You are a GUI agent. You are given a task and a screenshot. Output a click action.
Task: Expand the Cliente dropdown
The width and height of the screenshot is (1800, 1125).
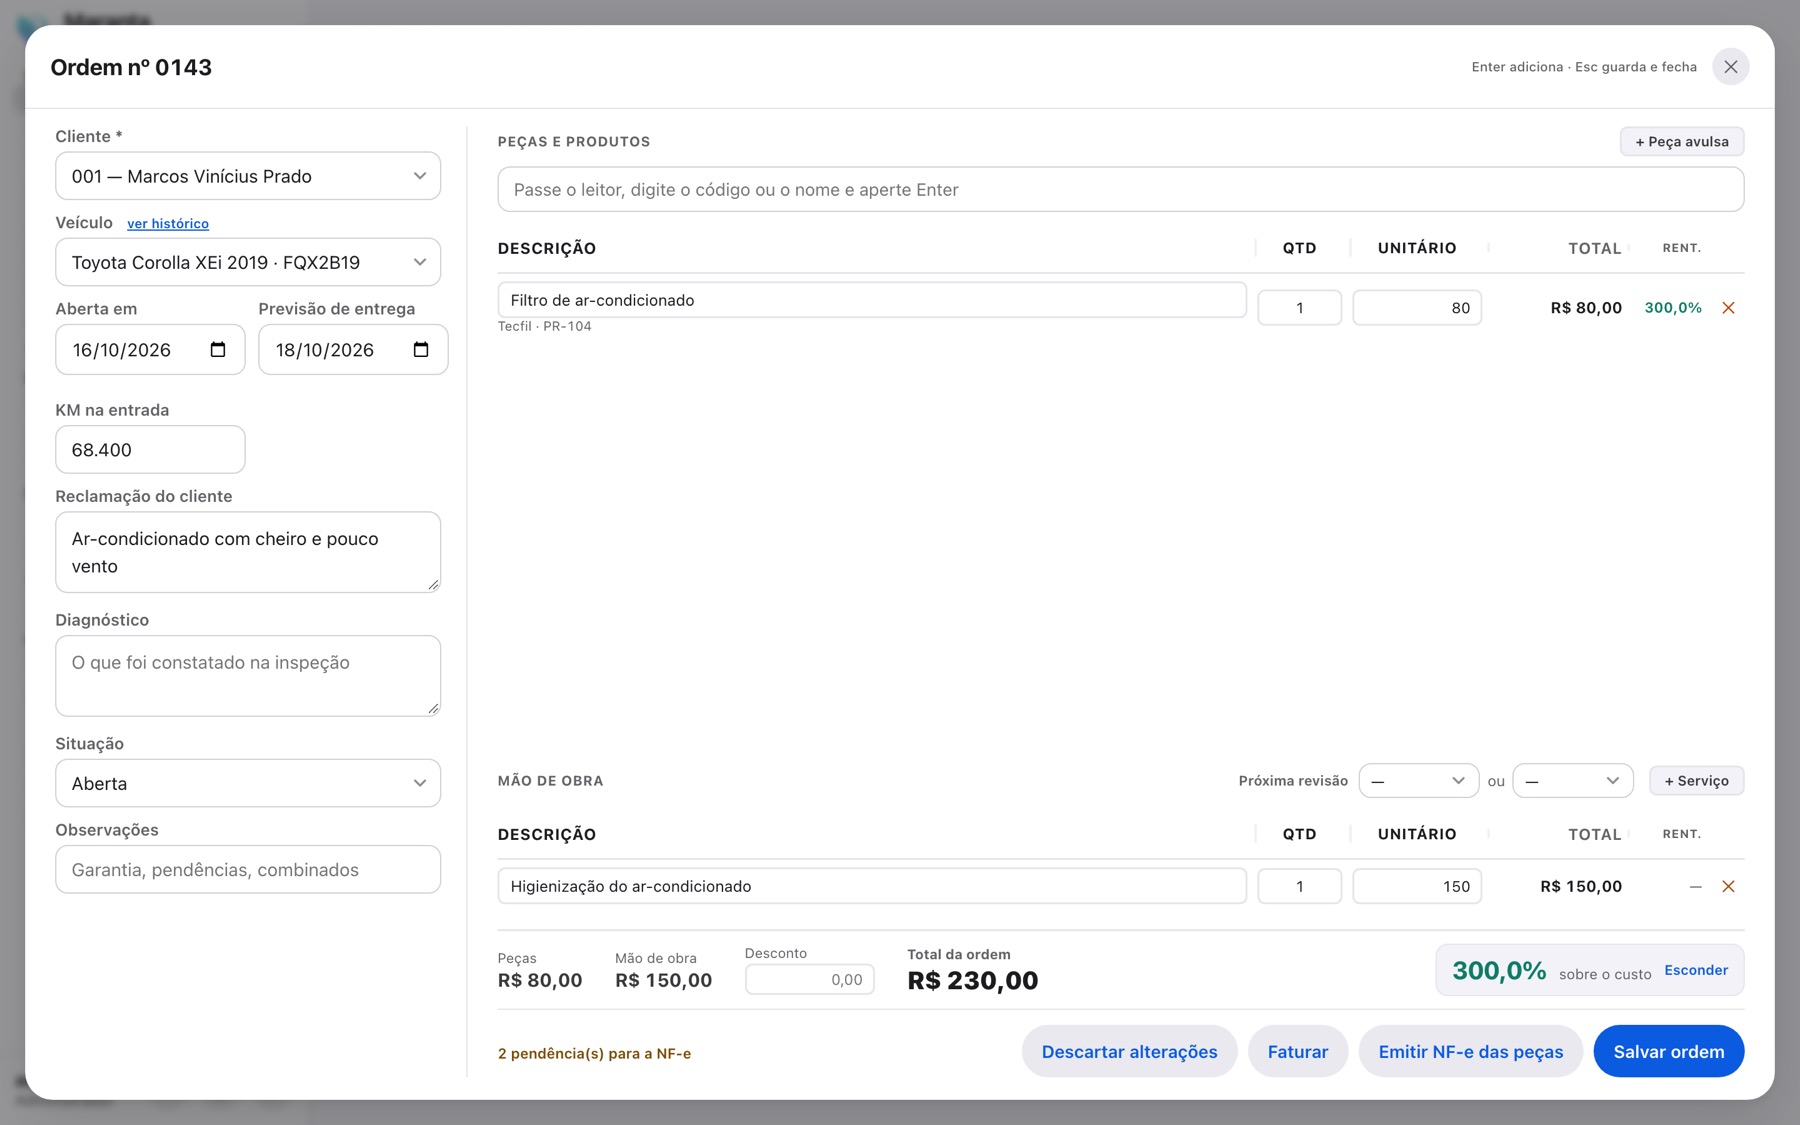pyautogui.click(x=248, y=176)
